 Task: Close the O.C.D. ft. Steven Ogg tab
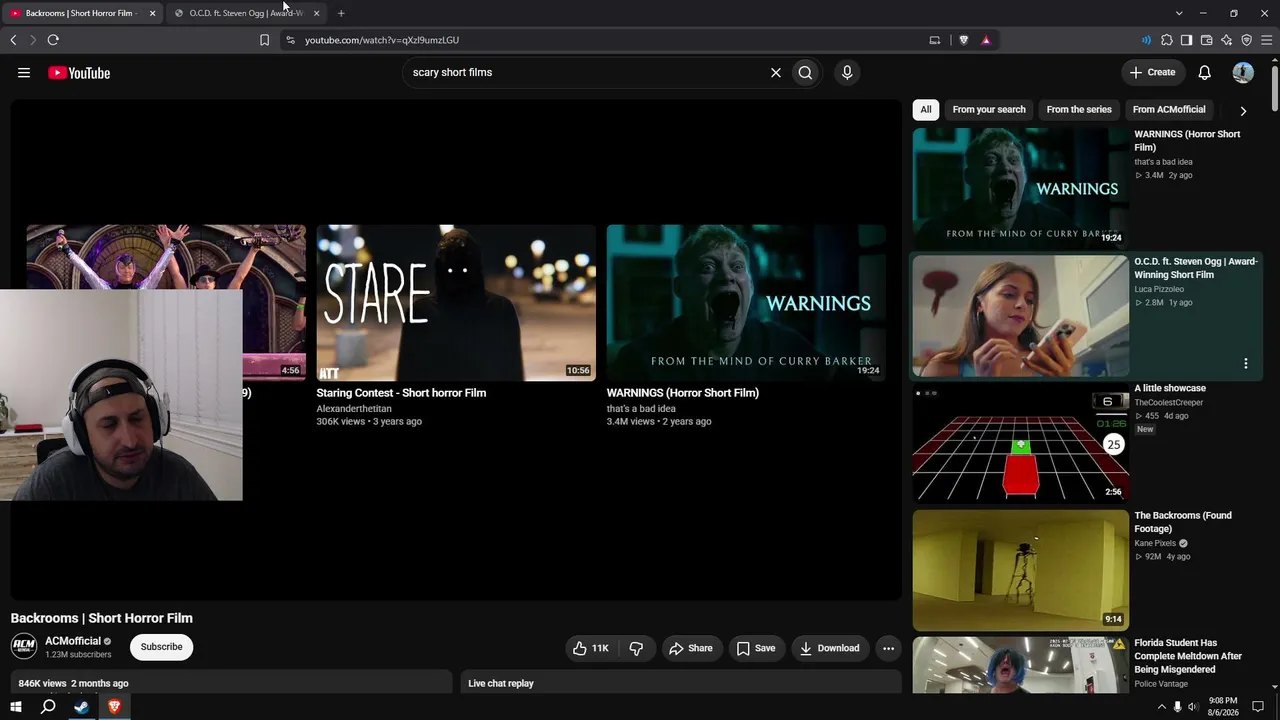tap(316, 13)
